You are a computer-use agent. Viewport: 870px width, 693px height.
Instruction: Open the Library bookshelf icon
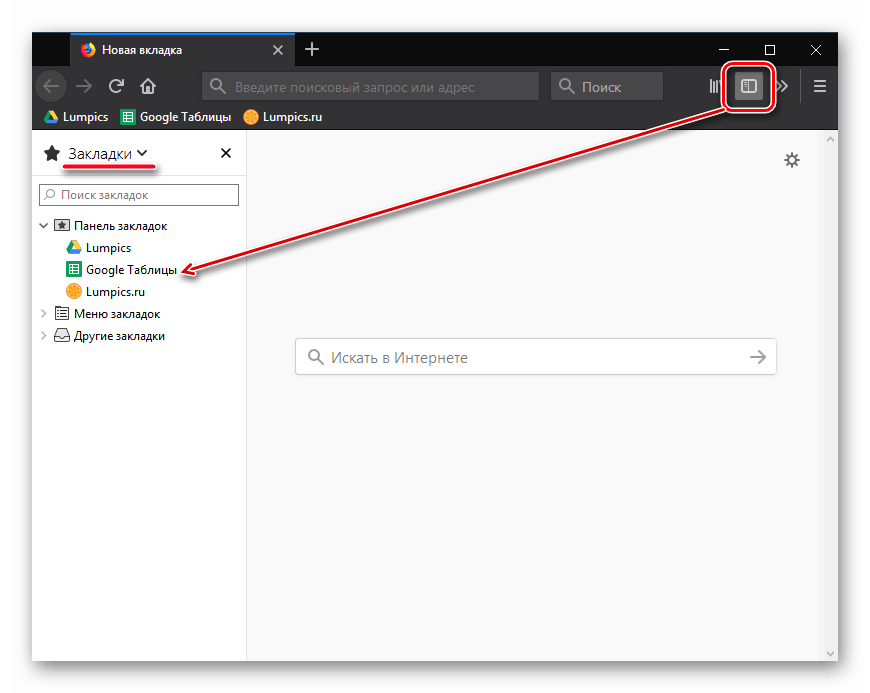coord(714,86)
